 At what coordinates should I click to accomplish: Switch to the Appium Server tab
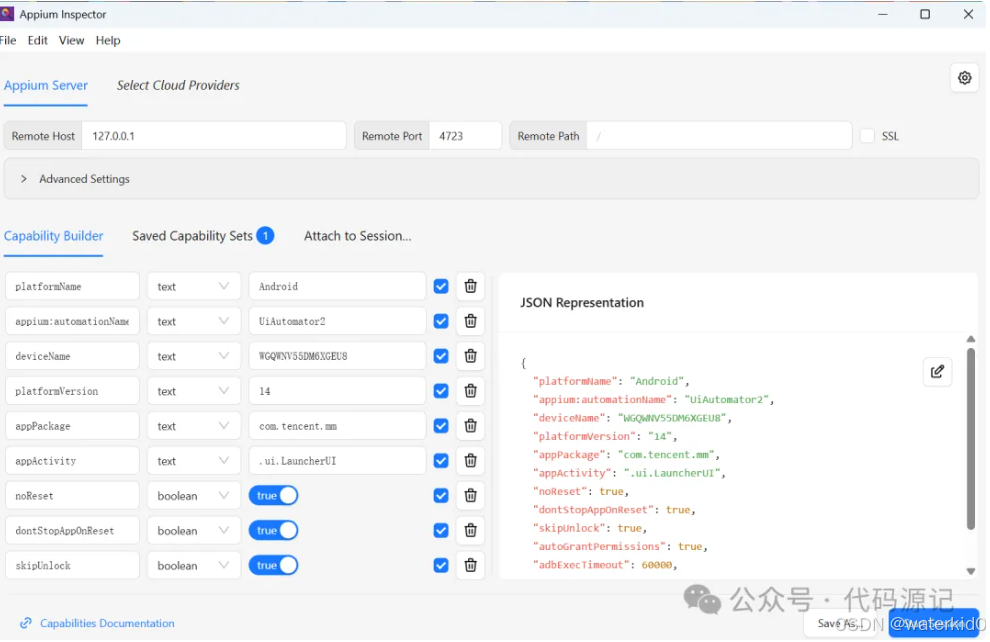click(x=46, y=86)
